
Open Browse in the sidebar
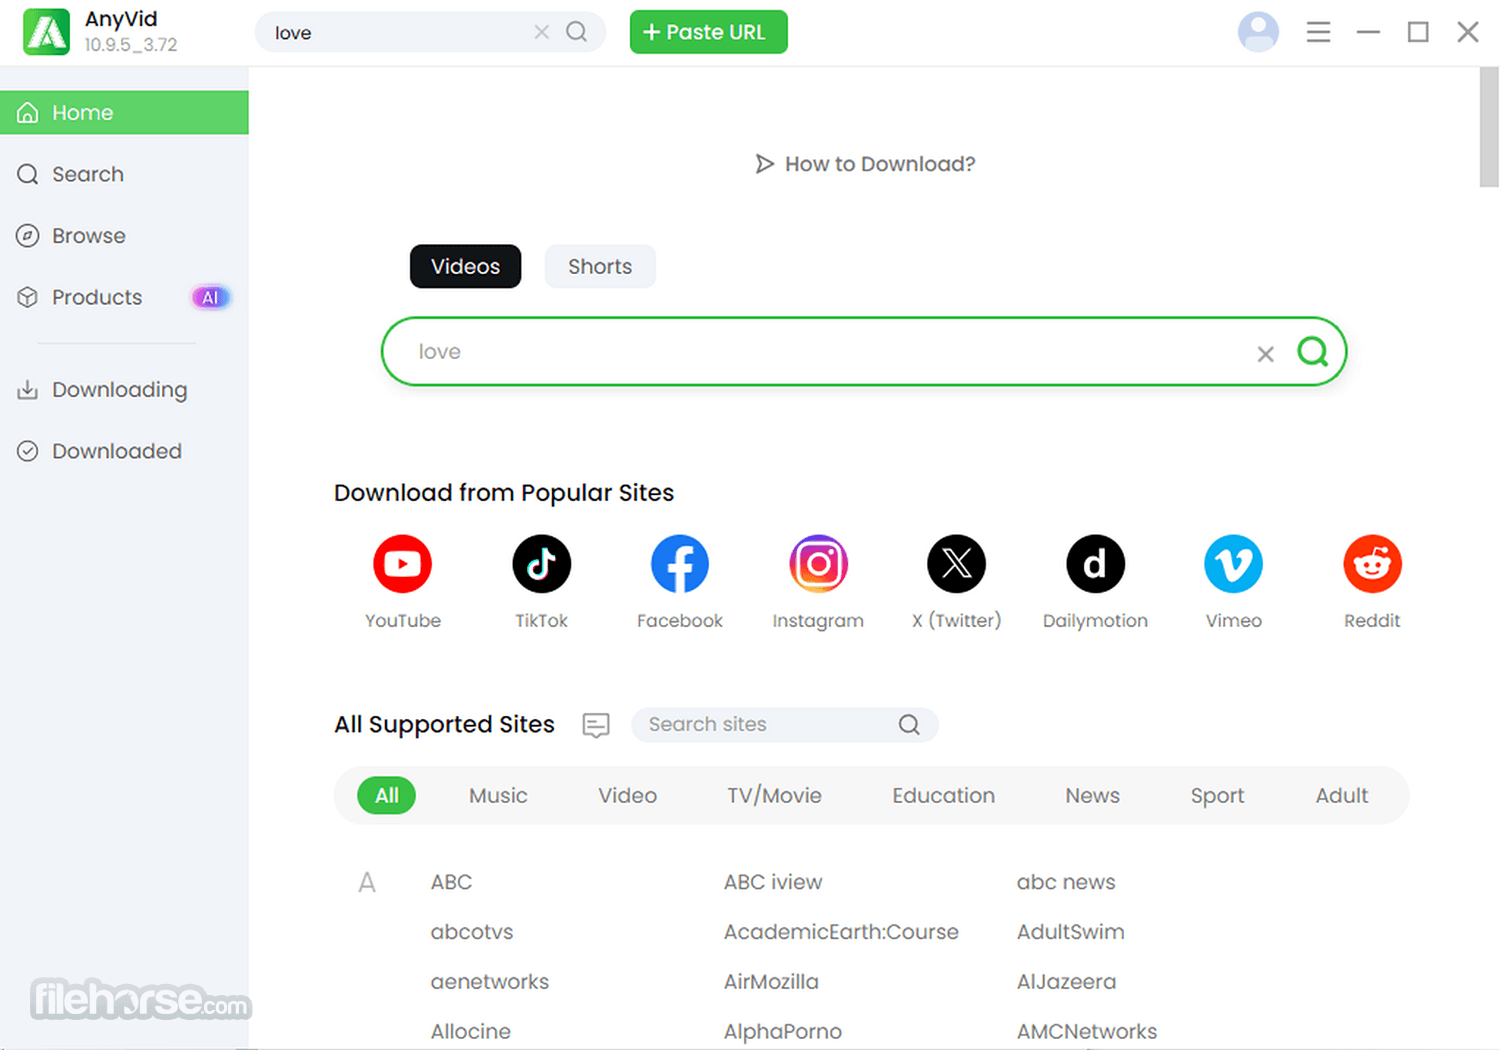coord(124,236)
